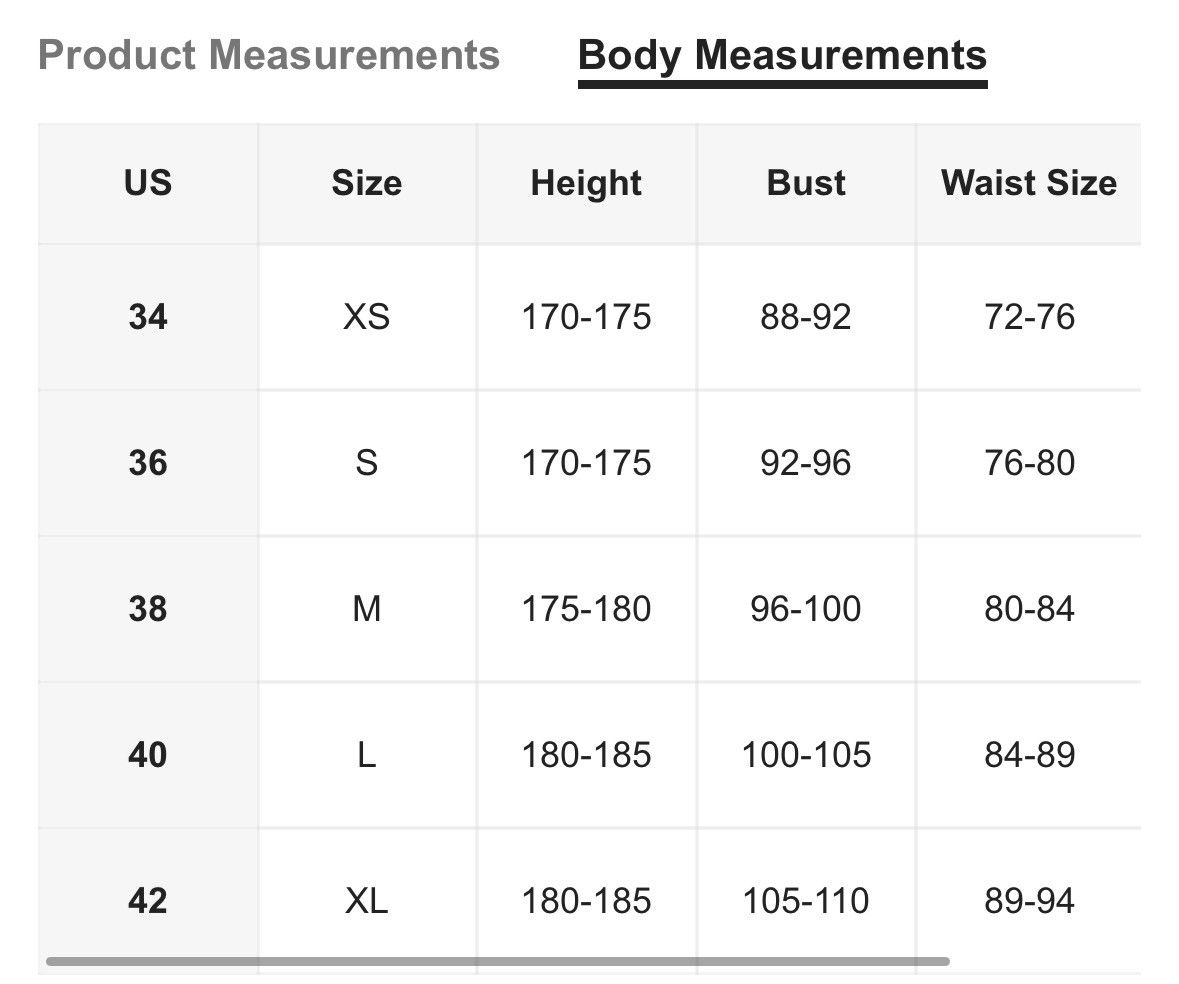
Task: Click the Bust column header
Action: (x=806, y=183)
